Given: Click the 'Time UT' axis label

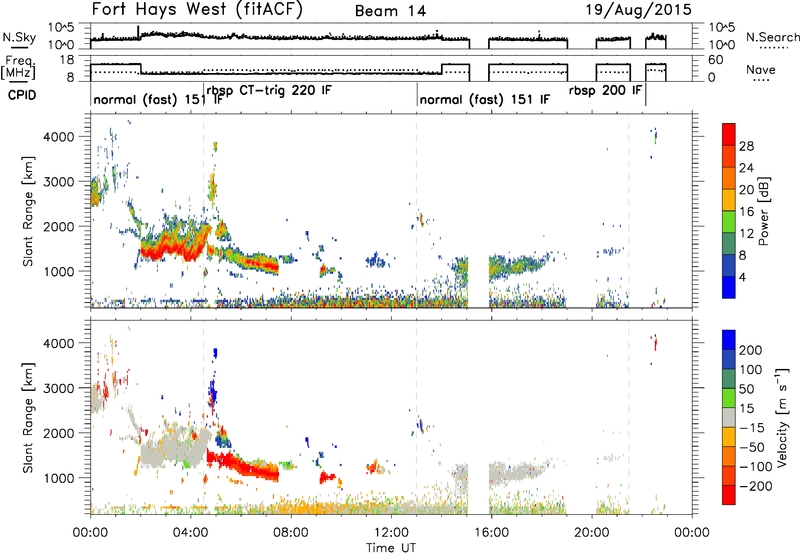Looking at the screenshot, I should pyautogui.click(x=391, y=548).
